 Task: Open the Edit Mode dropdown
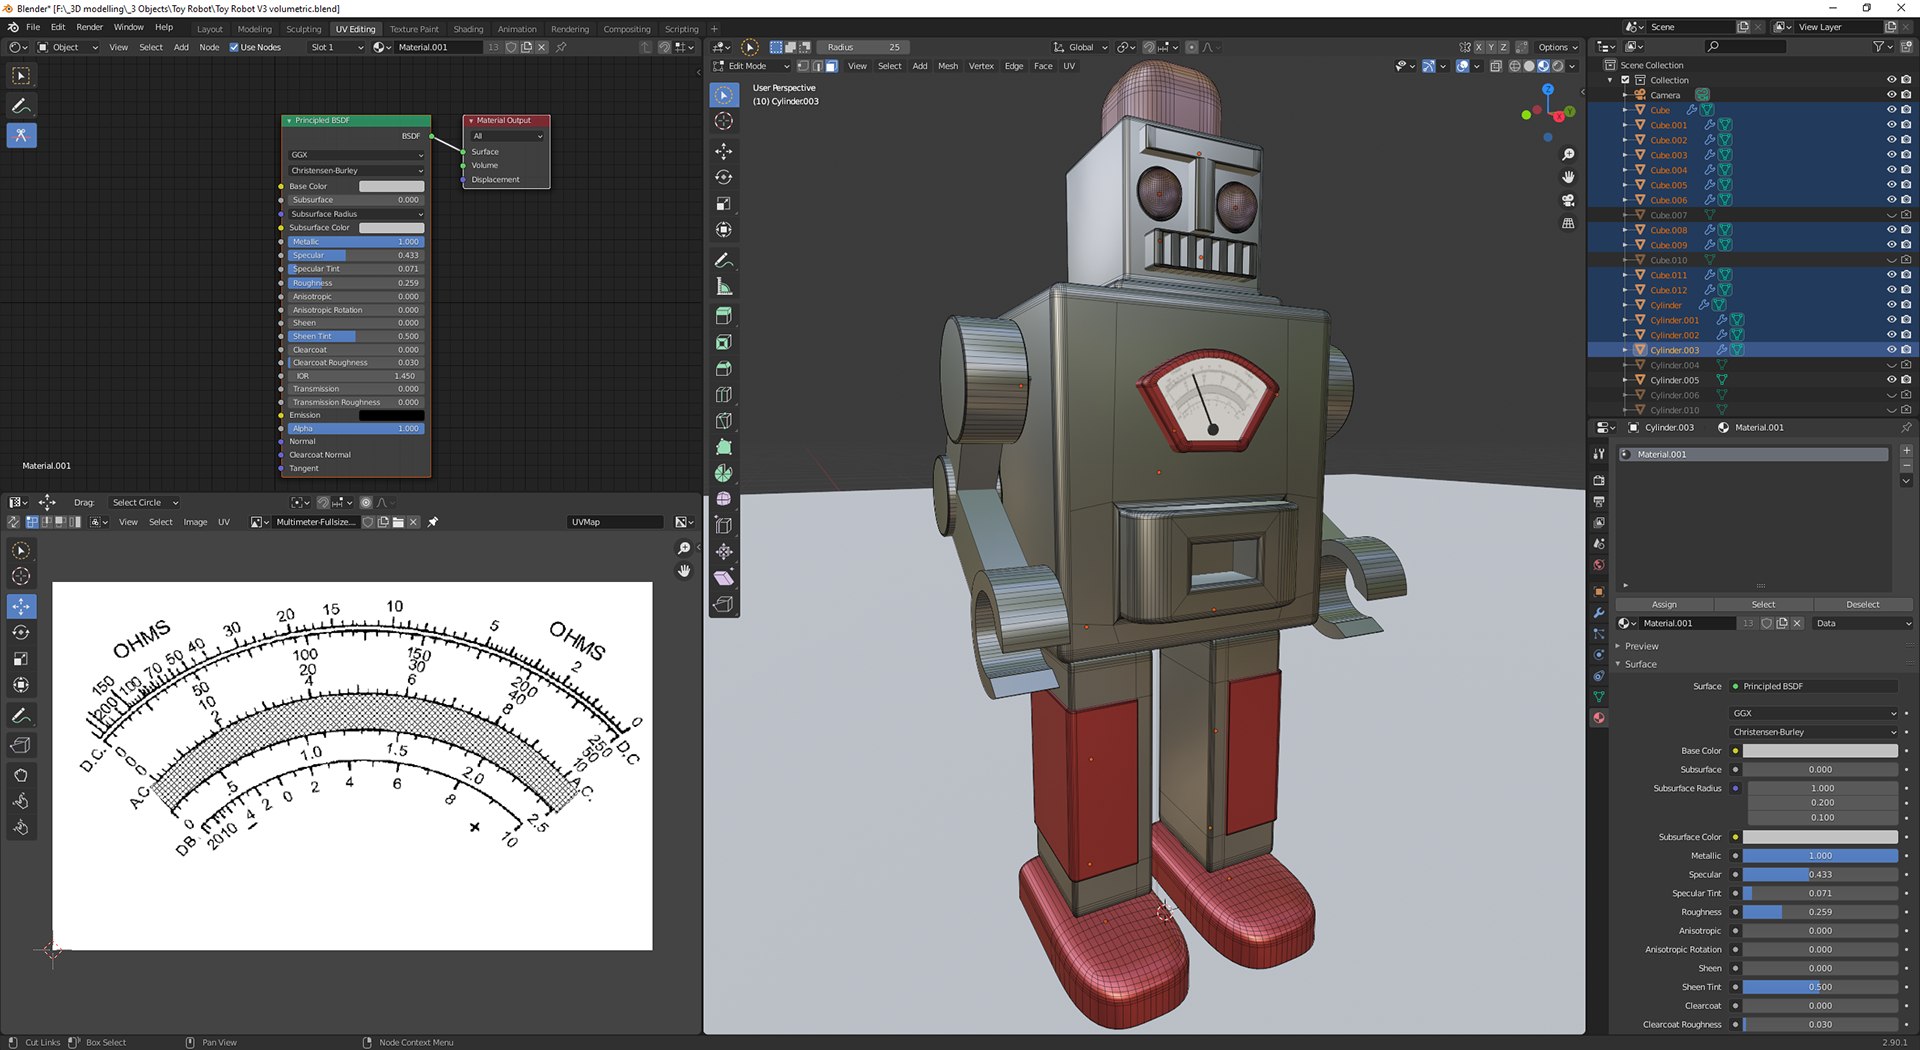click(x=751, y=66)
